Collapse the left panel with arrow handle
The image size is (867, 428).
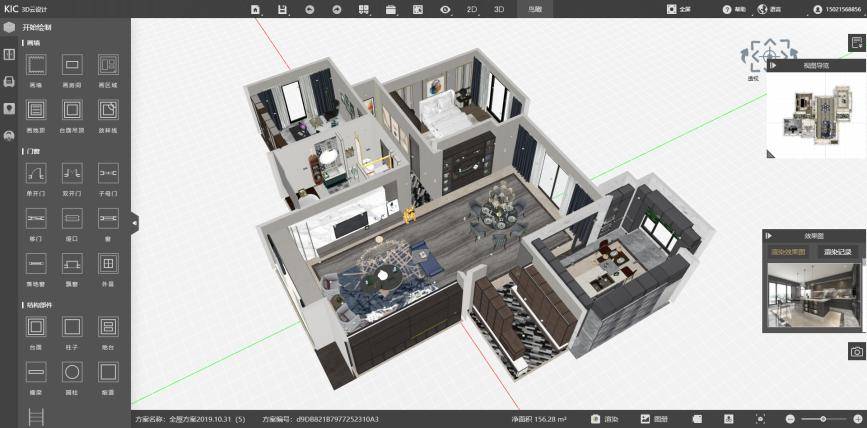click(x=134, y=223)
